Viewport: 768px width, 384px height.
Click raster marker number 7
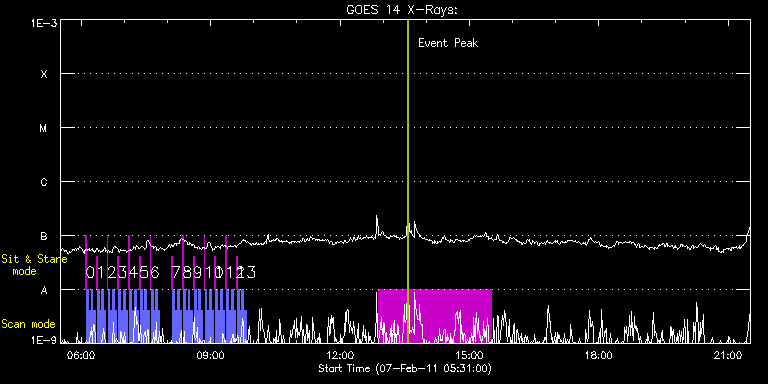tap(176, 272)
